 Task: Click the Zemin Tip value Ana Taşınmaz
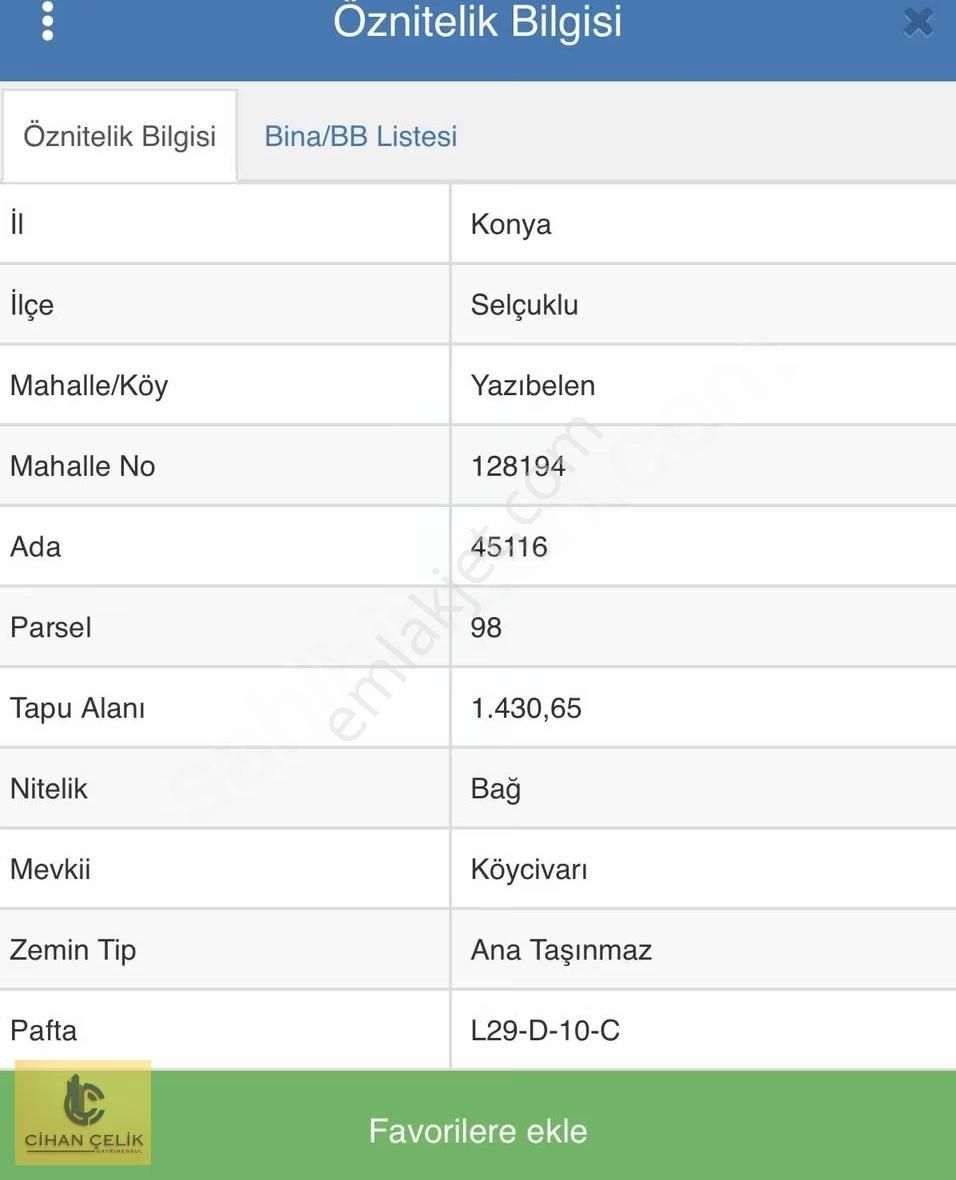pyautogui.click(x=560, y=950)
